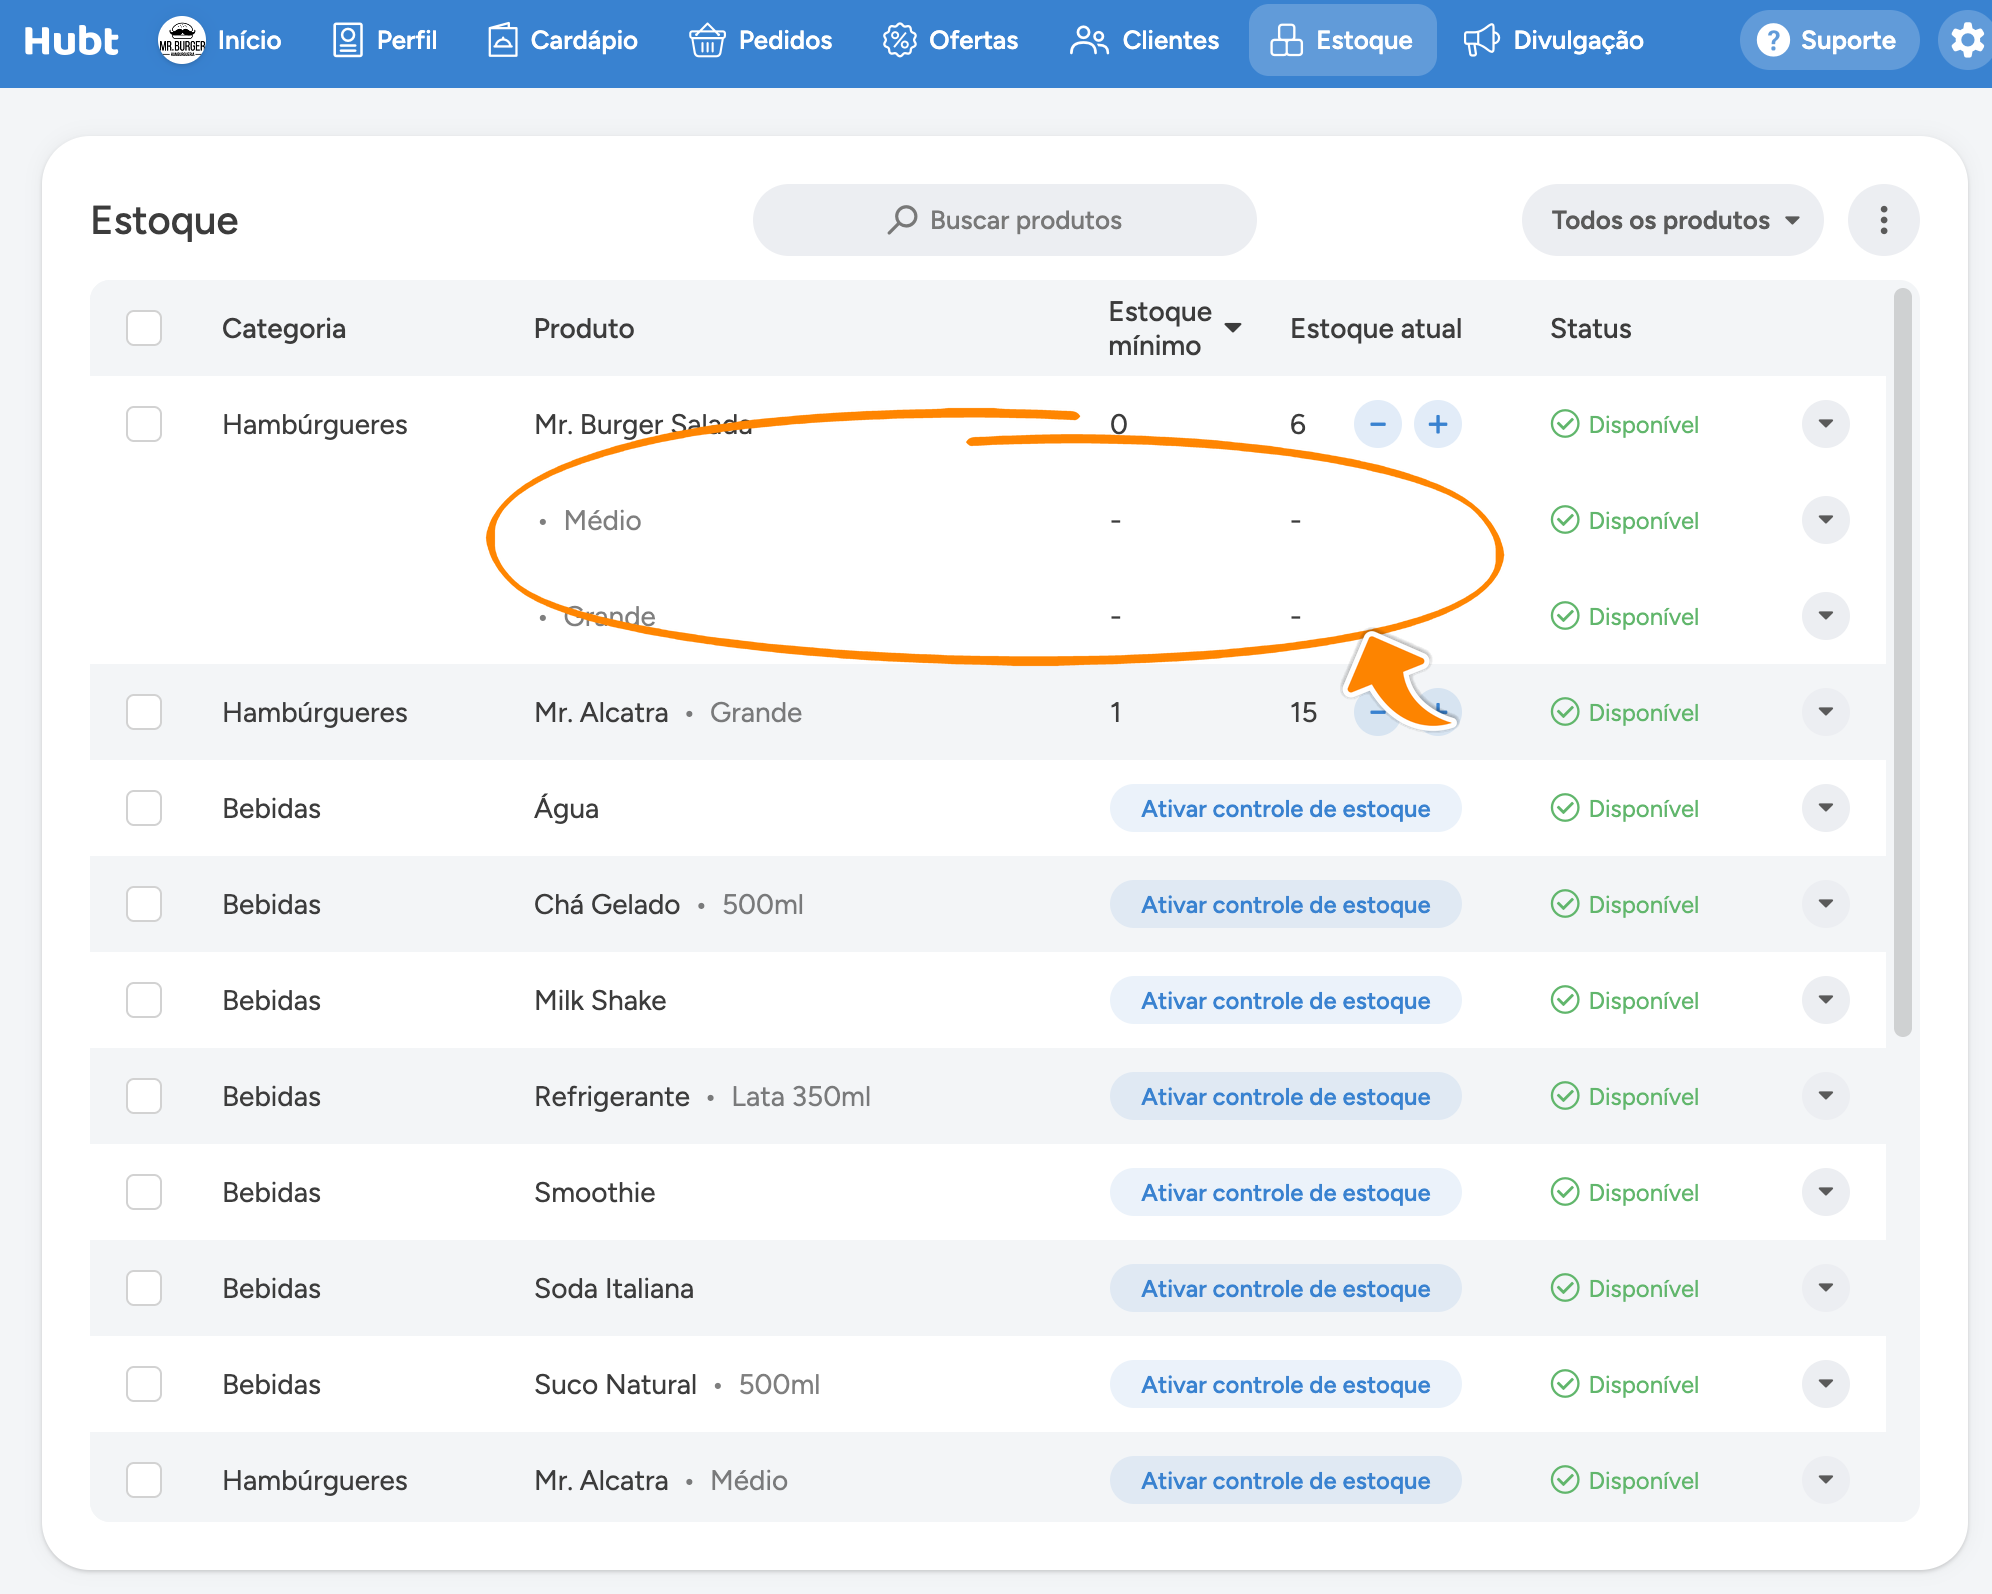The height and width of the screenshot is (1594, 1992).
Task: Open status dropdown for Água row
Action: pyautogui.click(x=1825, y=808)
